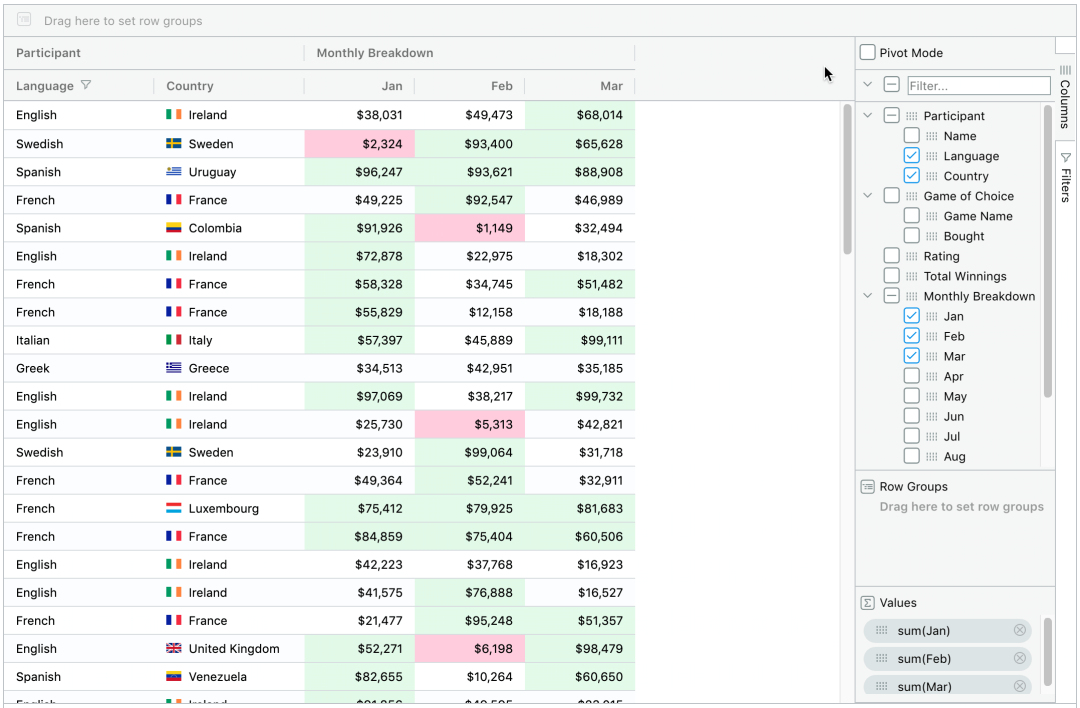
Task: Click the column Filter text field
Action: 979,85
